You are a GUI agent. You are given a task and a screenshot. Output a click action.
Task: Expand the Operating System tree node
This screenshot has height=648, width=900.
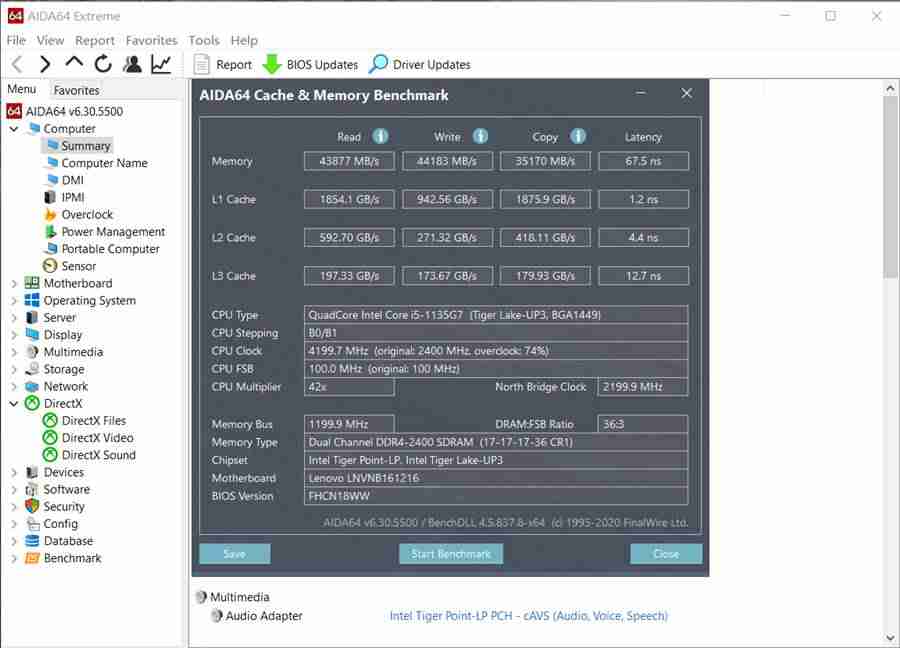pyautogui.click(x=14, y=301)
